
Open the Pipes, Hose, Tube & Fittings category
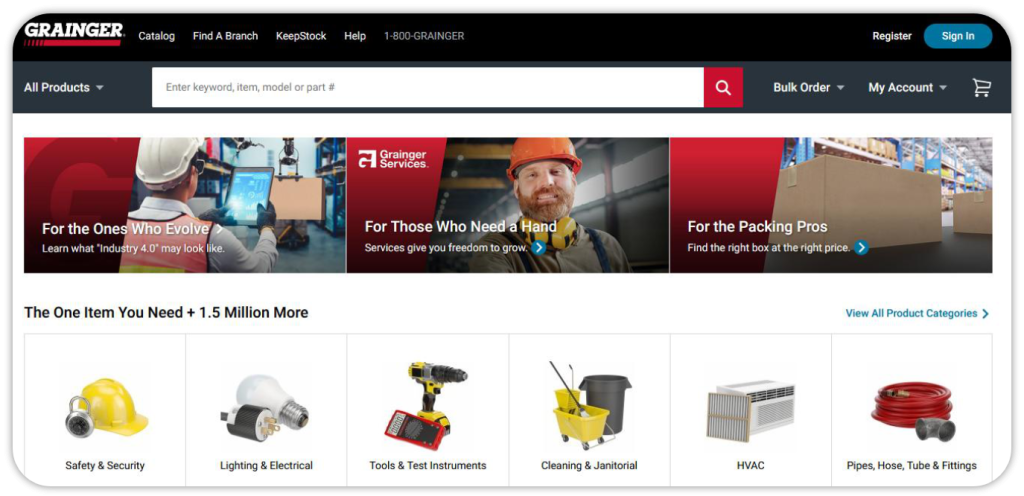pos(912,410)
